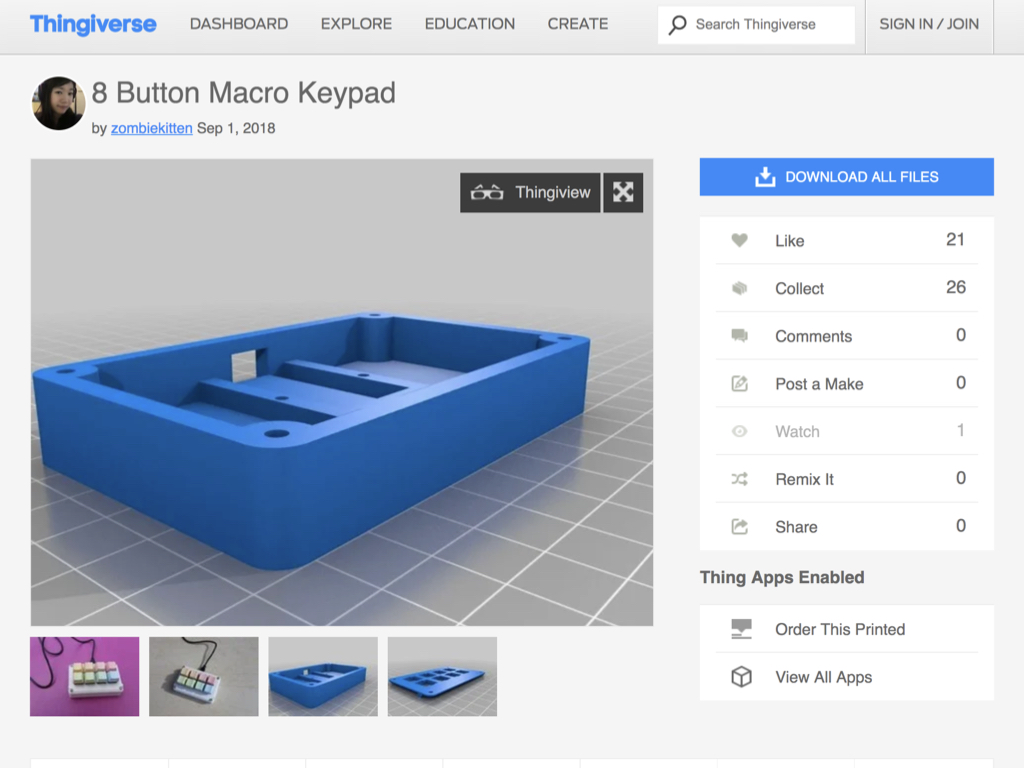
Task: Open the Explore menu
Action: 357,24
